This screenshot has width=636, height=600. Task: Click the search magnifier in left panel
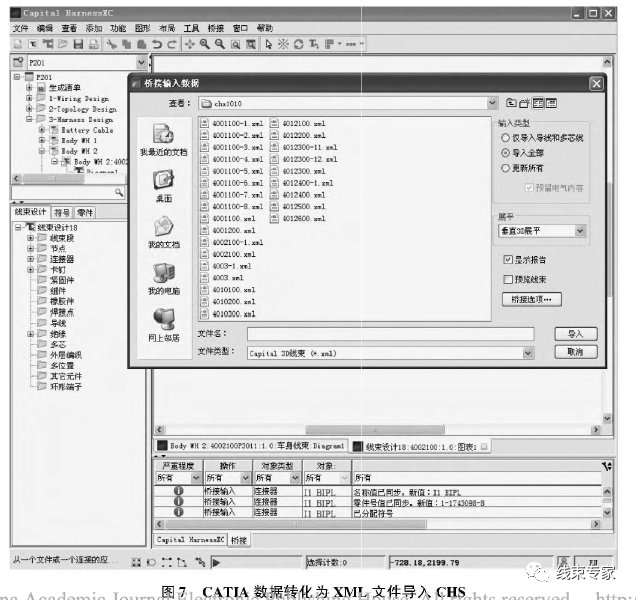click(119, 192)
